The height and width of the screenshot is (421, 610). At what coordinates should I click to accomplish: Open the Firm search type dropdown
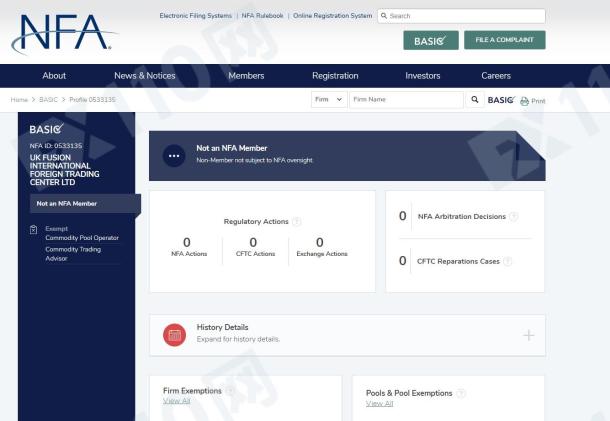(x=329, y=100)
